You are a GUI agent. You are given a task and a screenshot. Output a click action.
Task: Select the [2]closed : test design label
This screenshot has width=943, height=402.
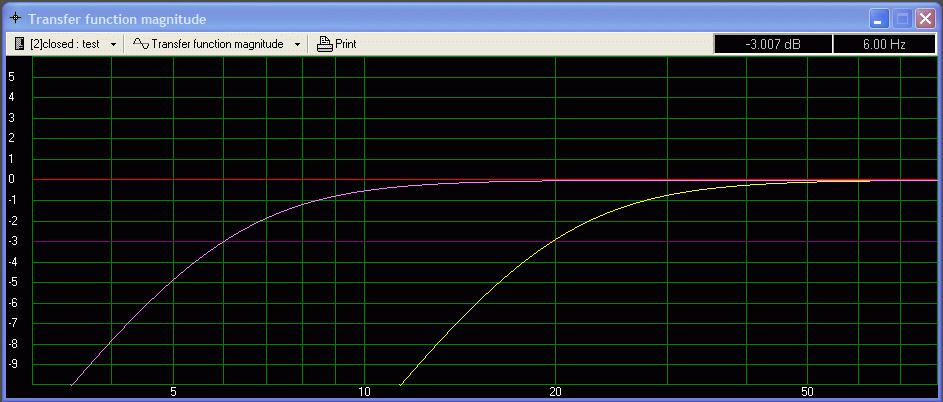pyautogui.click(x=65, y=44)
